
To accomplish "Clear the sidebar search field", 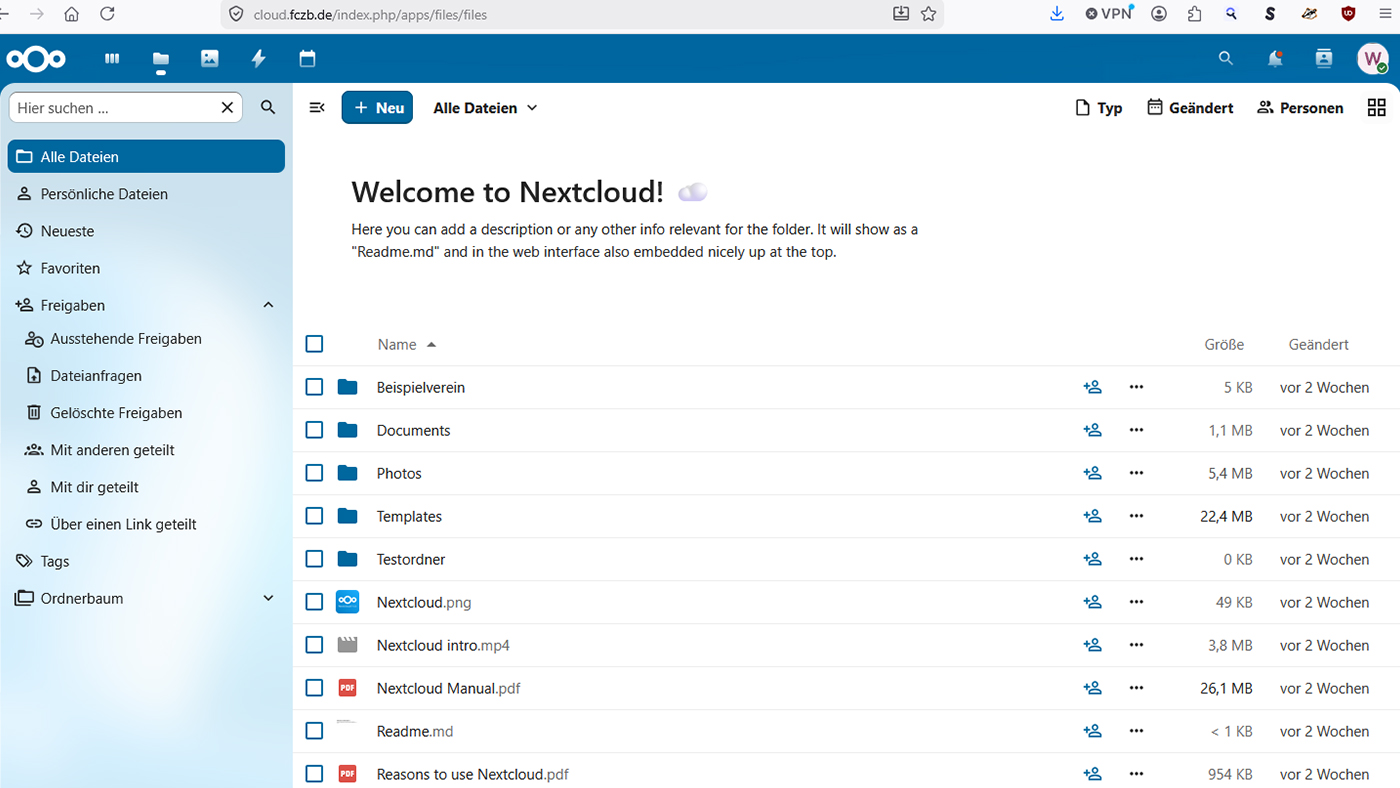I will pos(227,108).
